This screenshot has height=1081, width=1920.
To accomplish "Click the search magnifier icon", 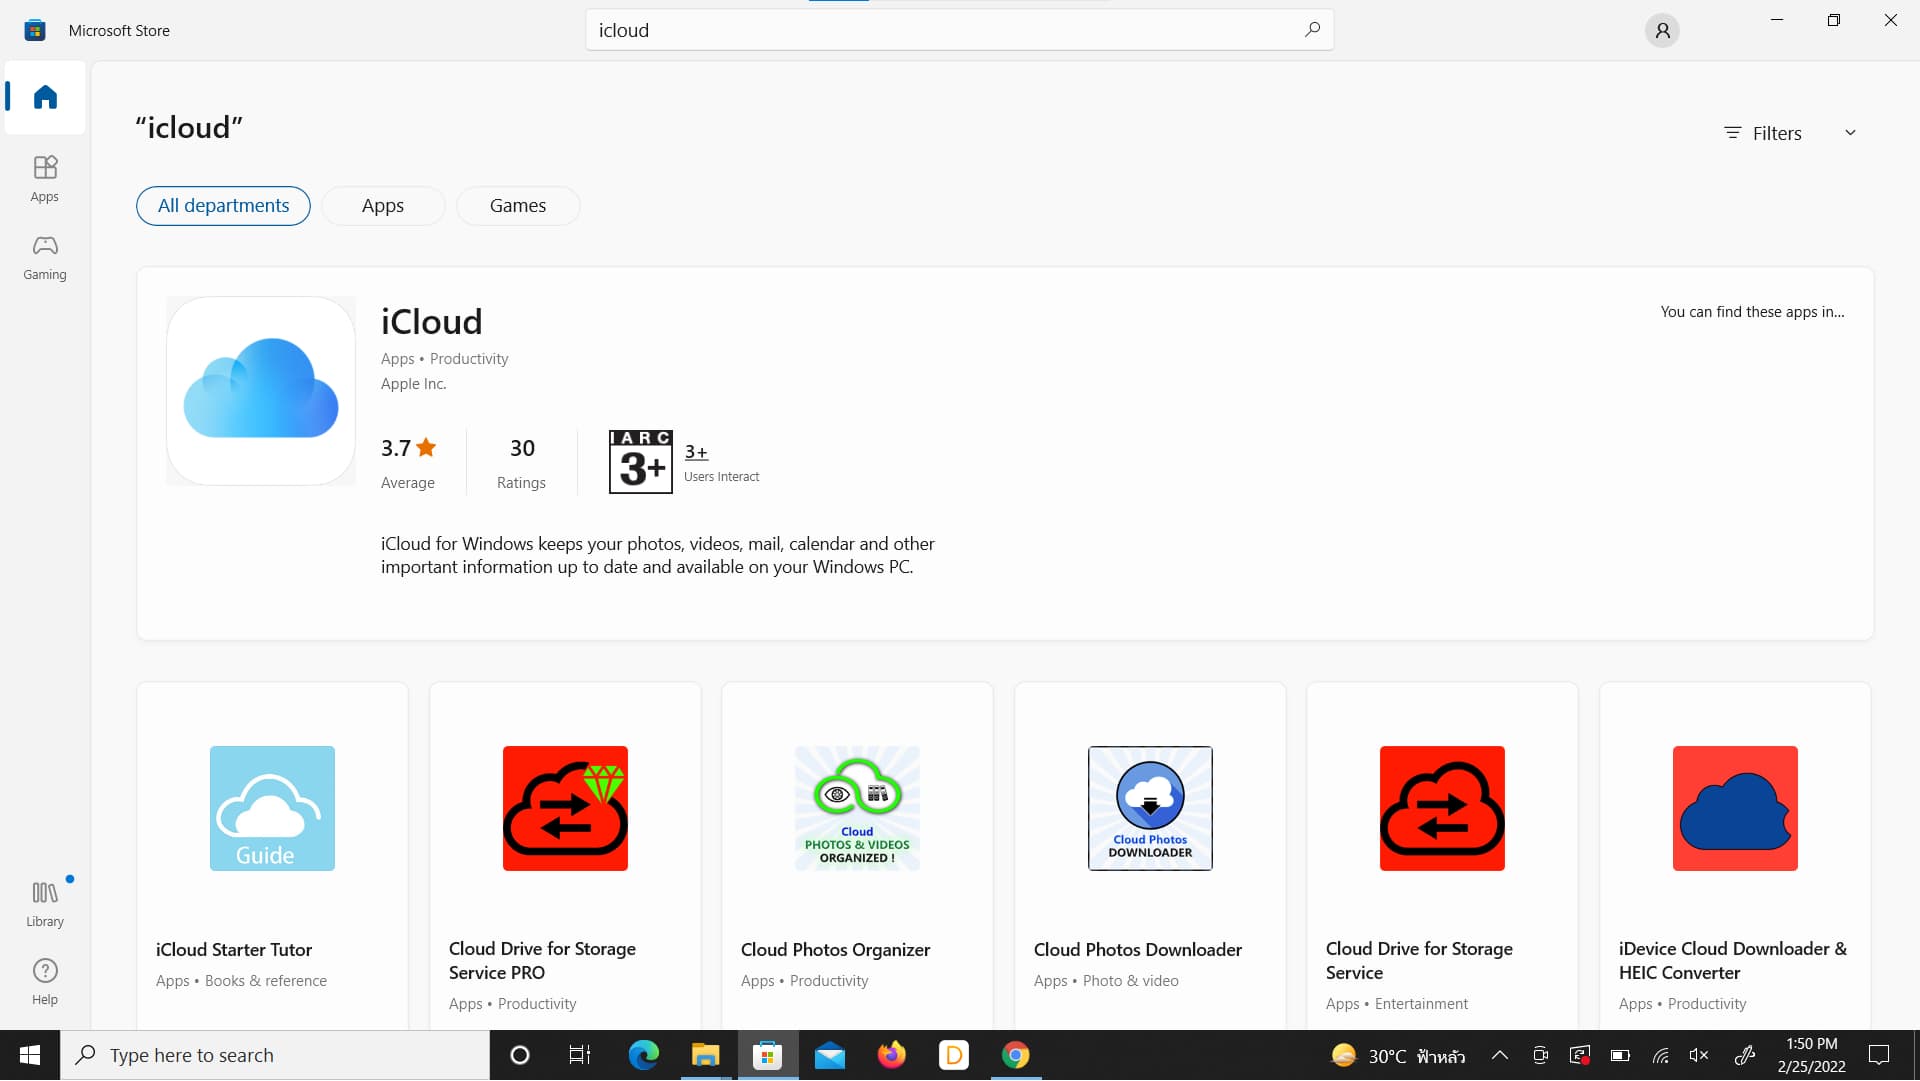I will [x=1312, y=30].
